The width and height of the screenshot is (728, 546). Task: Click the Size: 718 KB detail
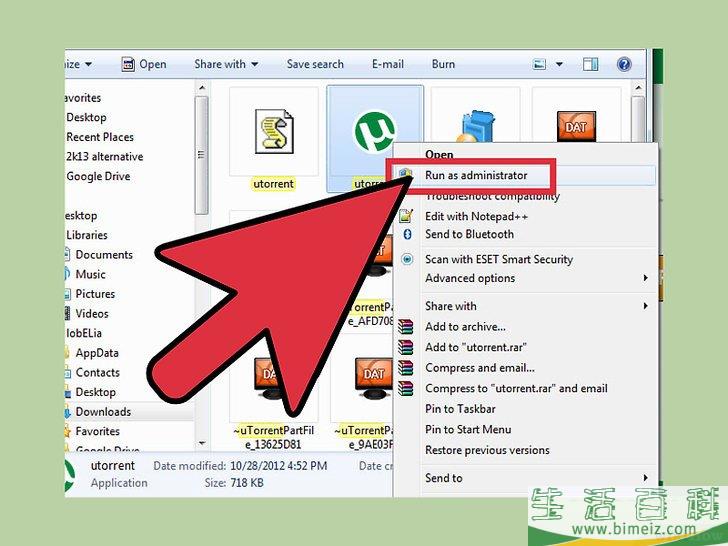[234, 483]
